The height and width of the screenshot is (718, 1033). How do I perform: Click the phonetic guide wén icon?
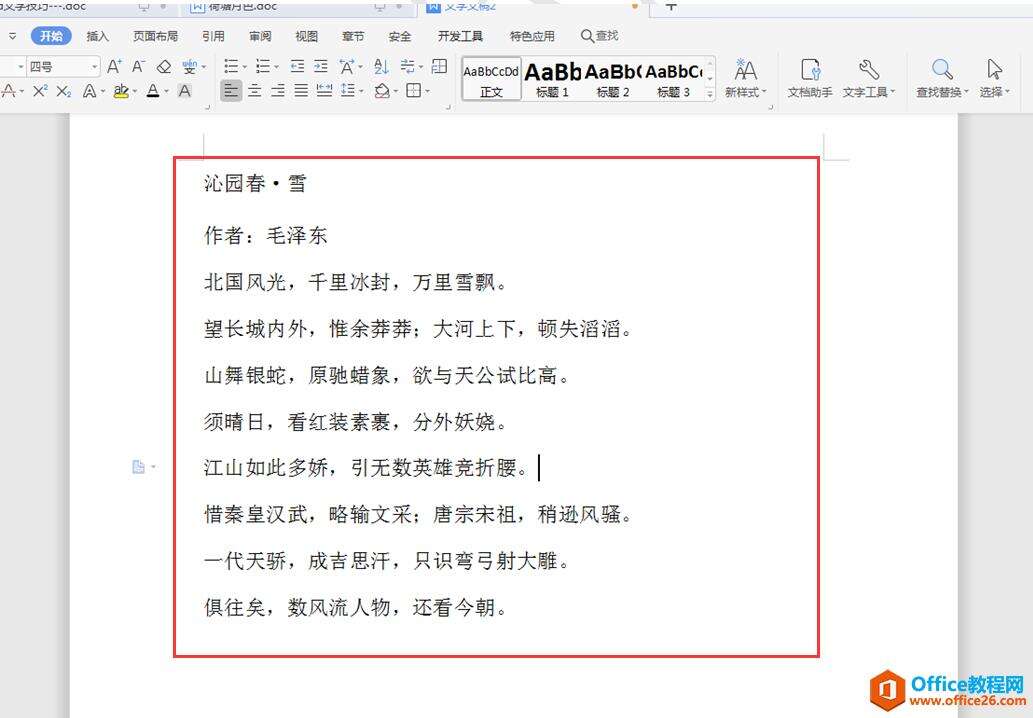pyautogui.click(x=189, y=67)
